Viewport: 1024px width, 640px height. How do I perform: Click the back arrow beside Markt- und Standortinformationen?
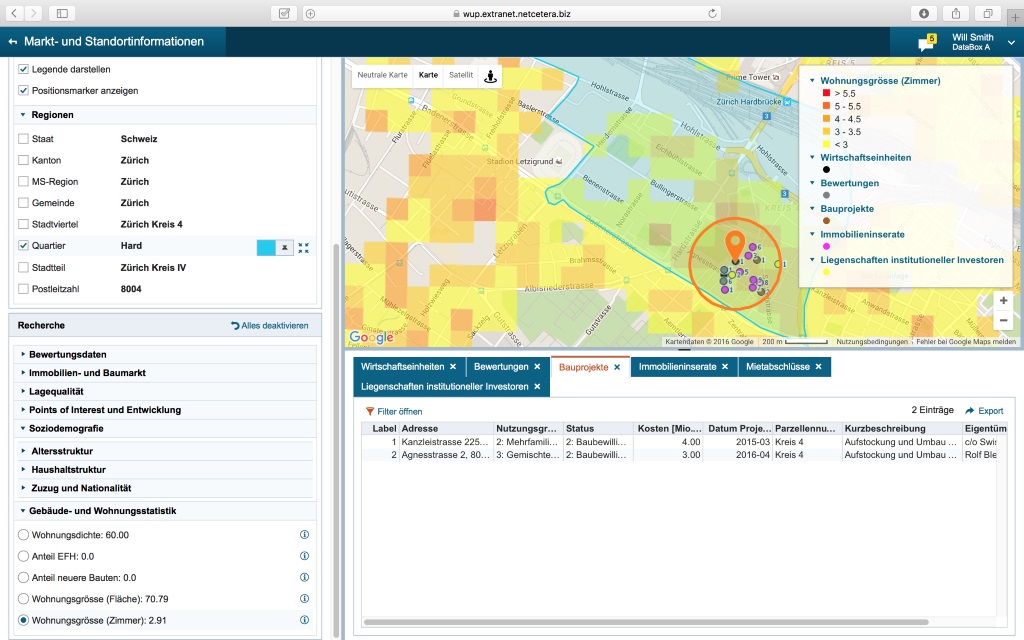pos(12,42)
